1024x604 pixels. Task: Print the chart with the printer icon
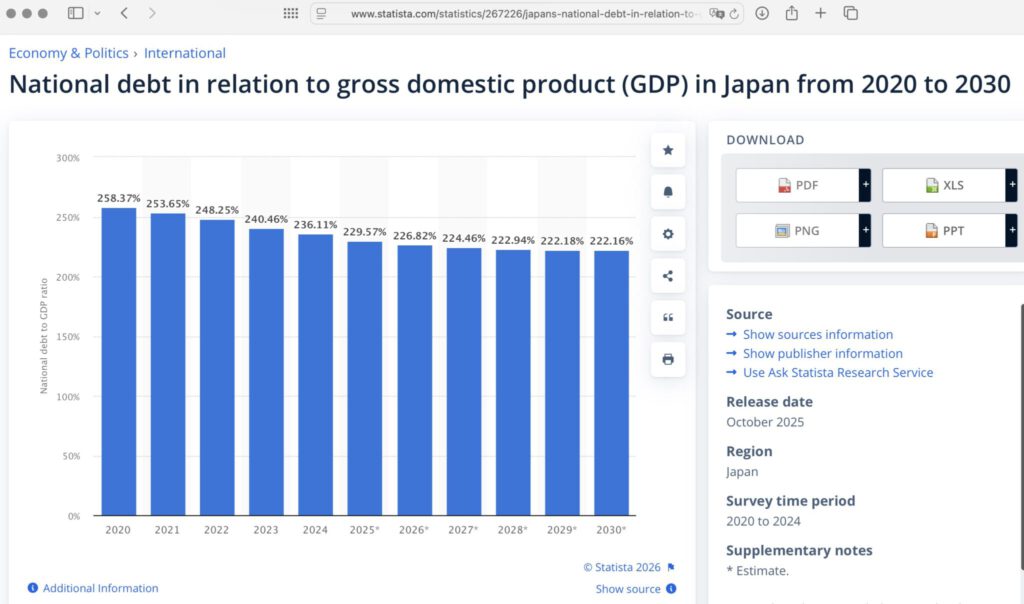[x=667, y=359]
